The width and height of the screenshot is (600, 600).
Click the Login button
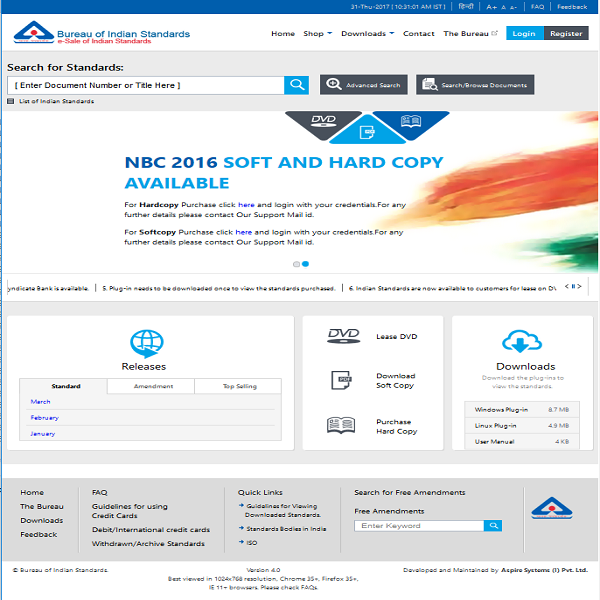pyautogui.click(x=525, y=33)
